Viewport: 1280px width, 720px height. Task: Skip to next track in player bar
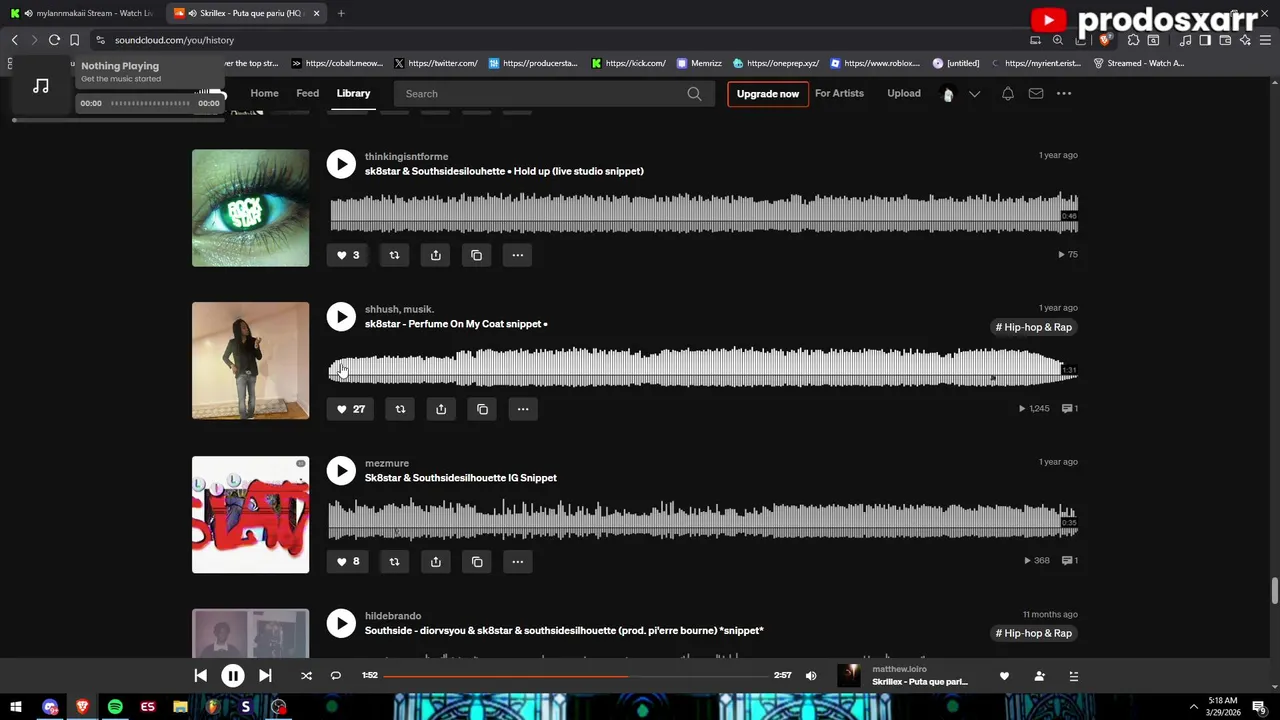(x=265, y=676)
